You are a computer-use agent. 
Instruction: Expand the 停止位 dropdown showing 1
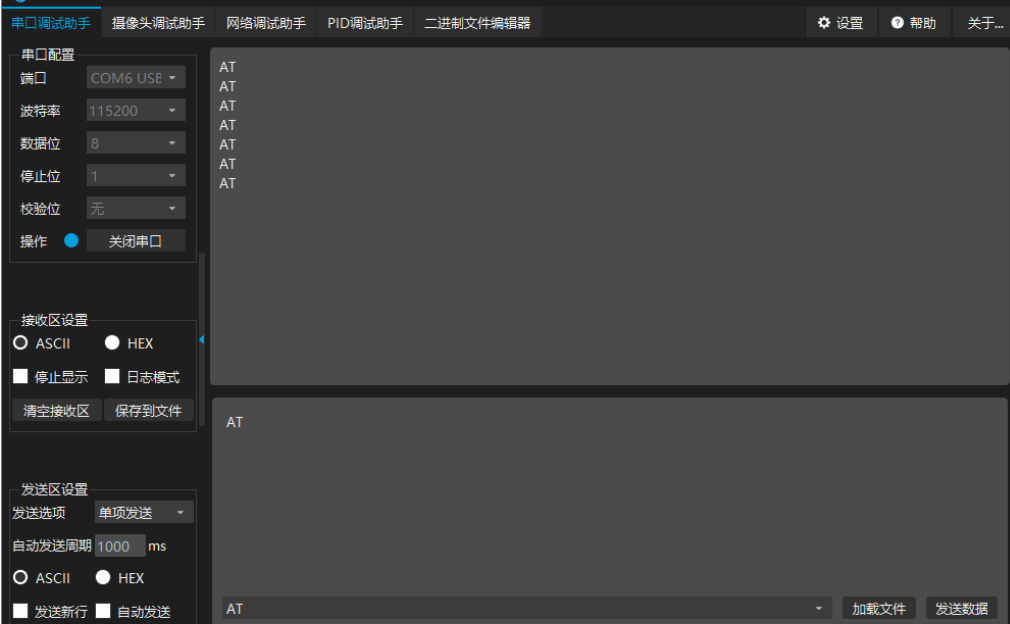click(136, 176)
